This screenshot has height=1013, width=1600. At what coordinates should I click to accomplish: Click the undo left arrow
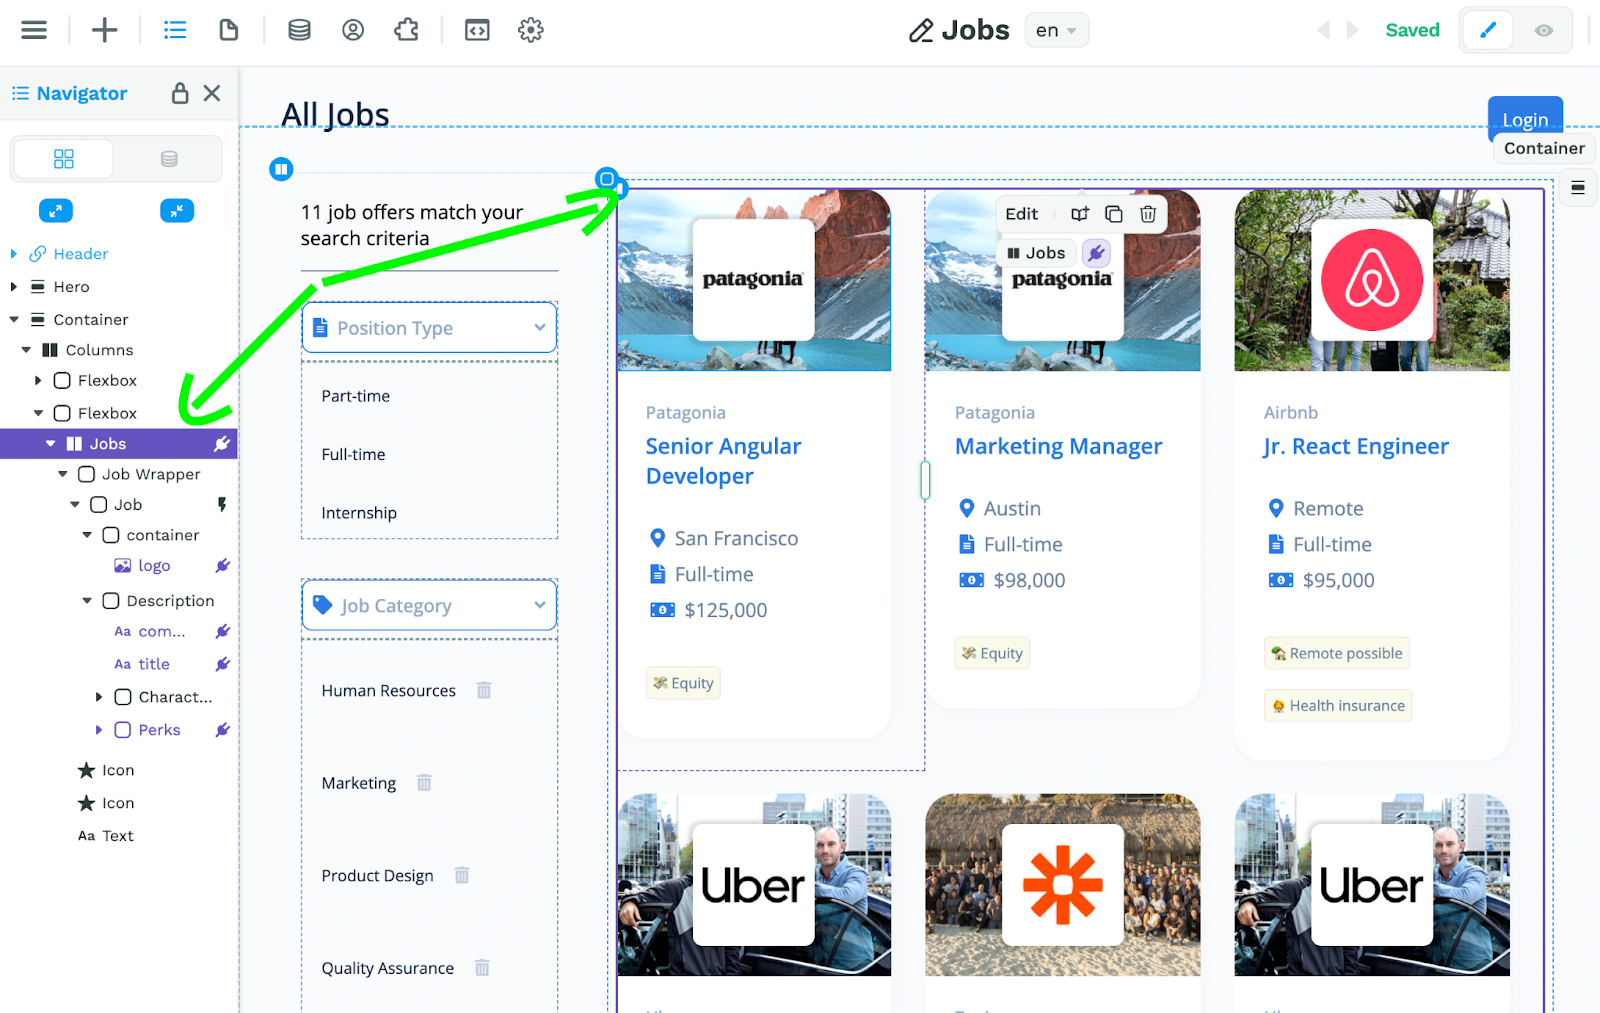[x=1324, y=30]
